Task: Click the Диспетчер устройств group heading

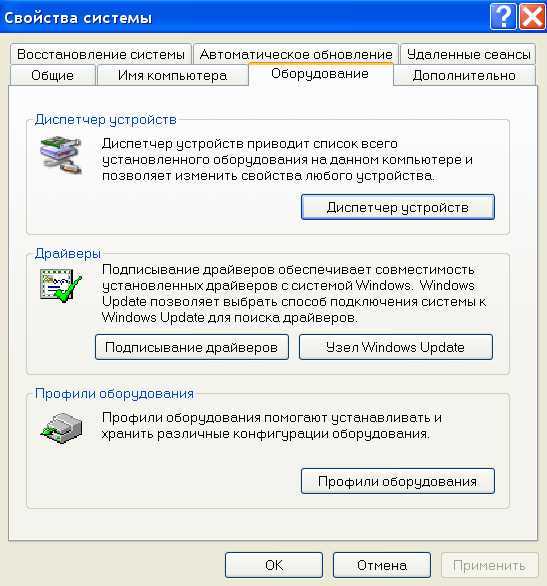Action: click(x=106, y=120)
